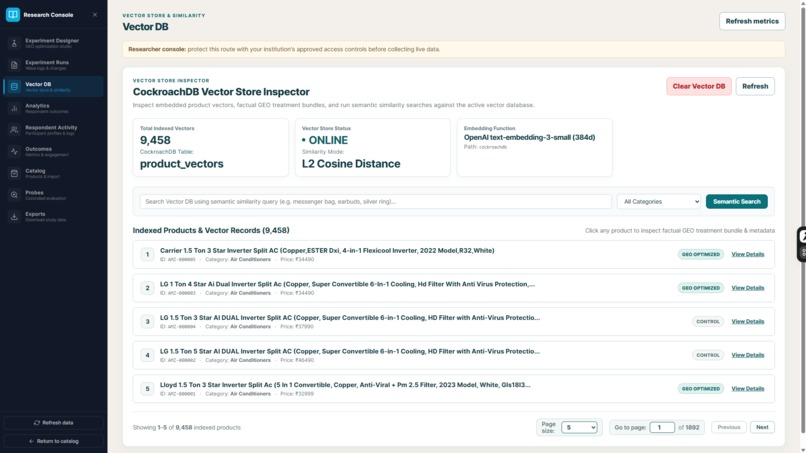
Task: Open Experiment Designer in the sidebar
Action: click(53, 43)
